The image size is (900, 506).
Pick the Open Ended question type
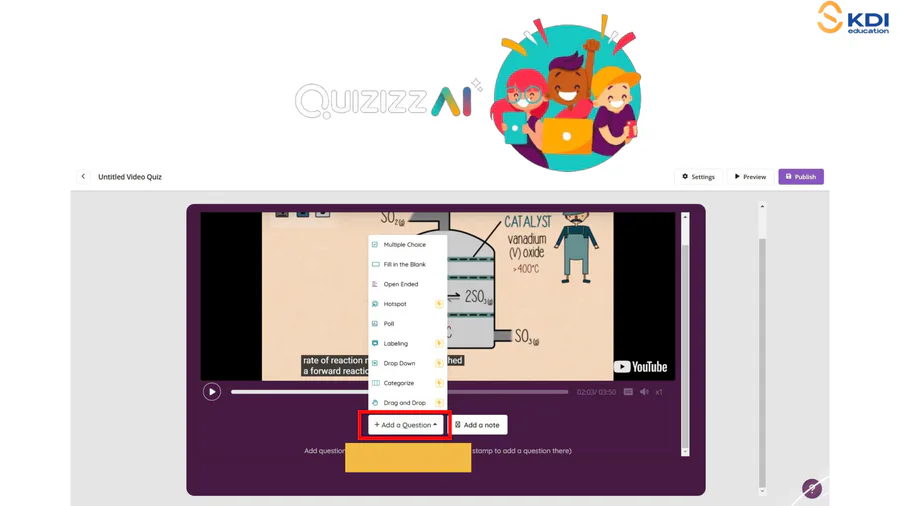400,284
